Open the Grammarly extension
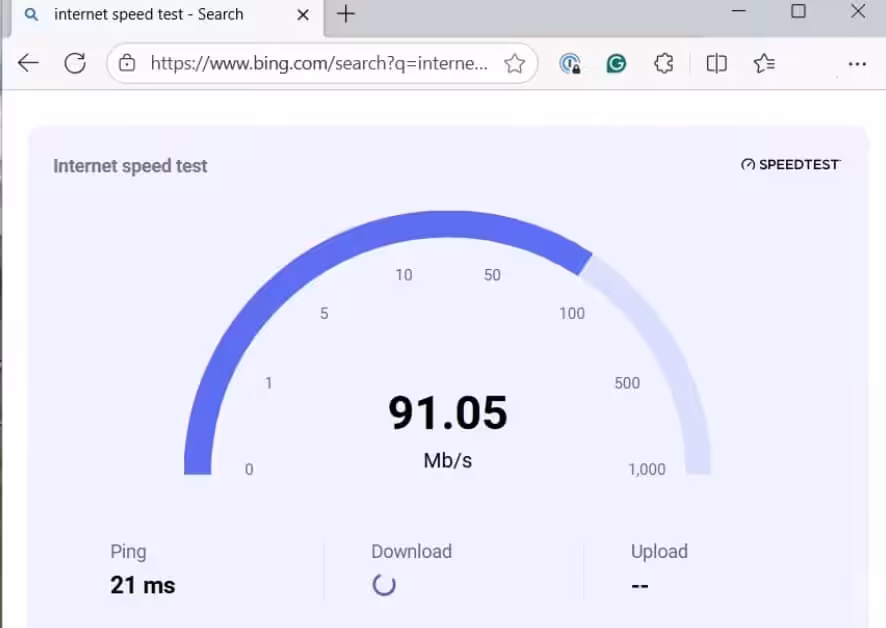Screen dimensions: 886x628 tap(616, 63)
